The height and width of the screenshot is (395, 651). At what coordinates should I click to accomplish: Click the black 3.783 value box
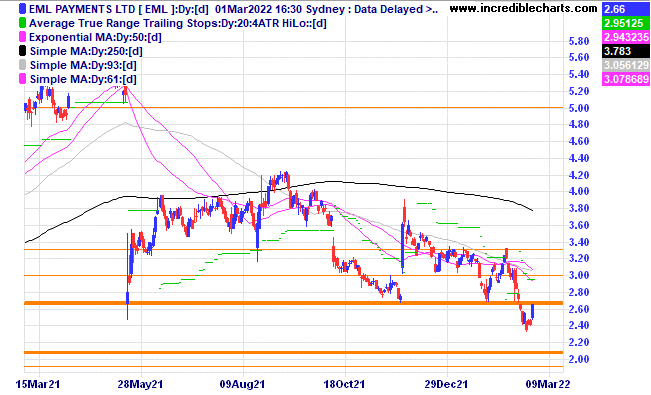click(x=626, y=51)
